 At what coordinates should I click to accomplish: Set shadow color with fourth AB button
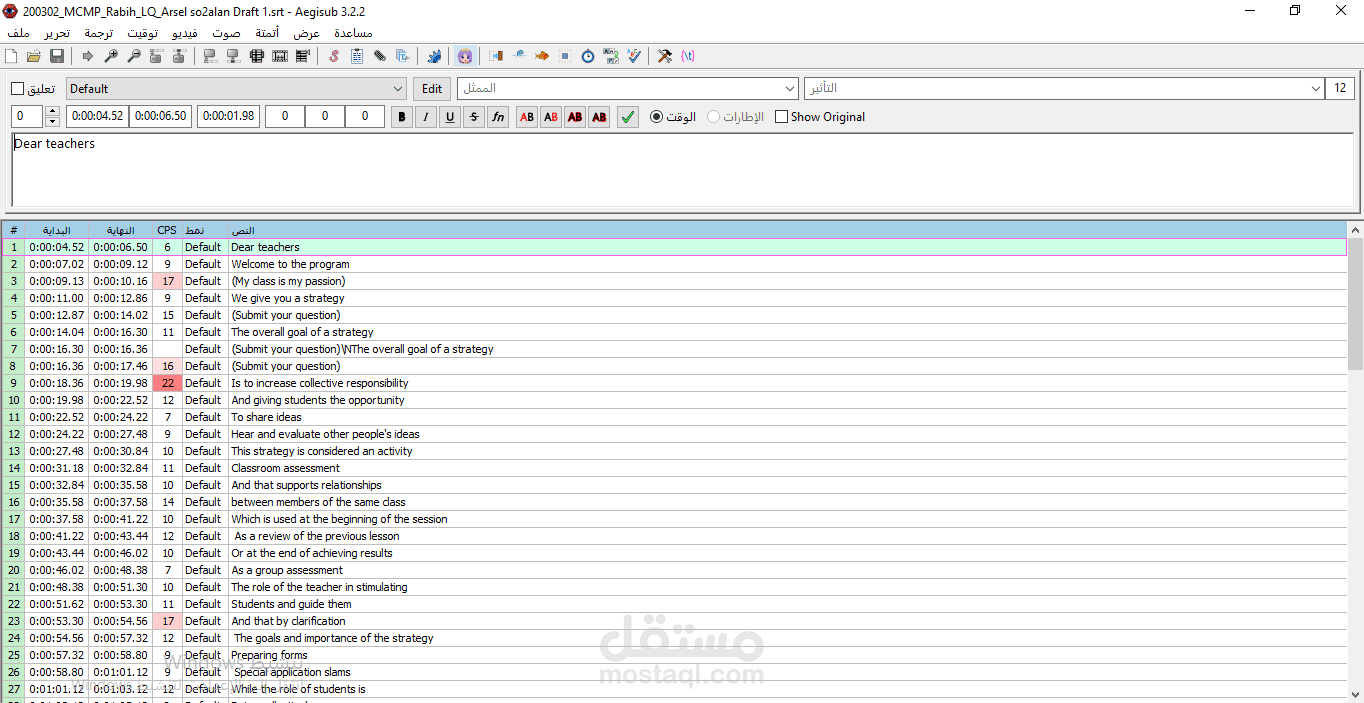point(599,117)
